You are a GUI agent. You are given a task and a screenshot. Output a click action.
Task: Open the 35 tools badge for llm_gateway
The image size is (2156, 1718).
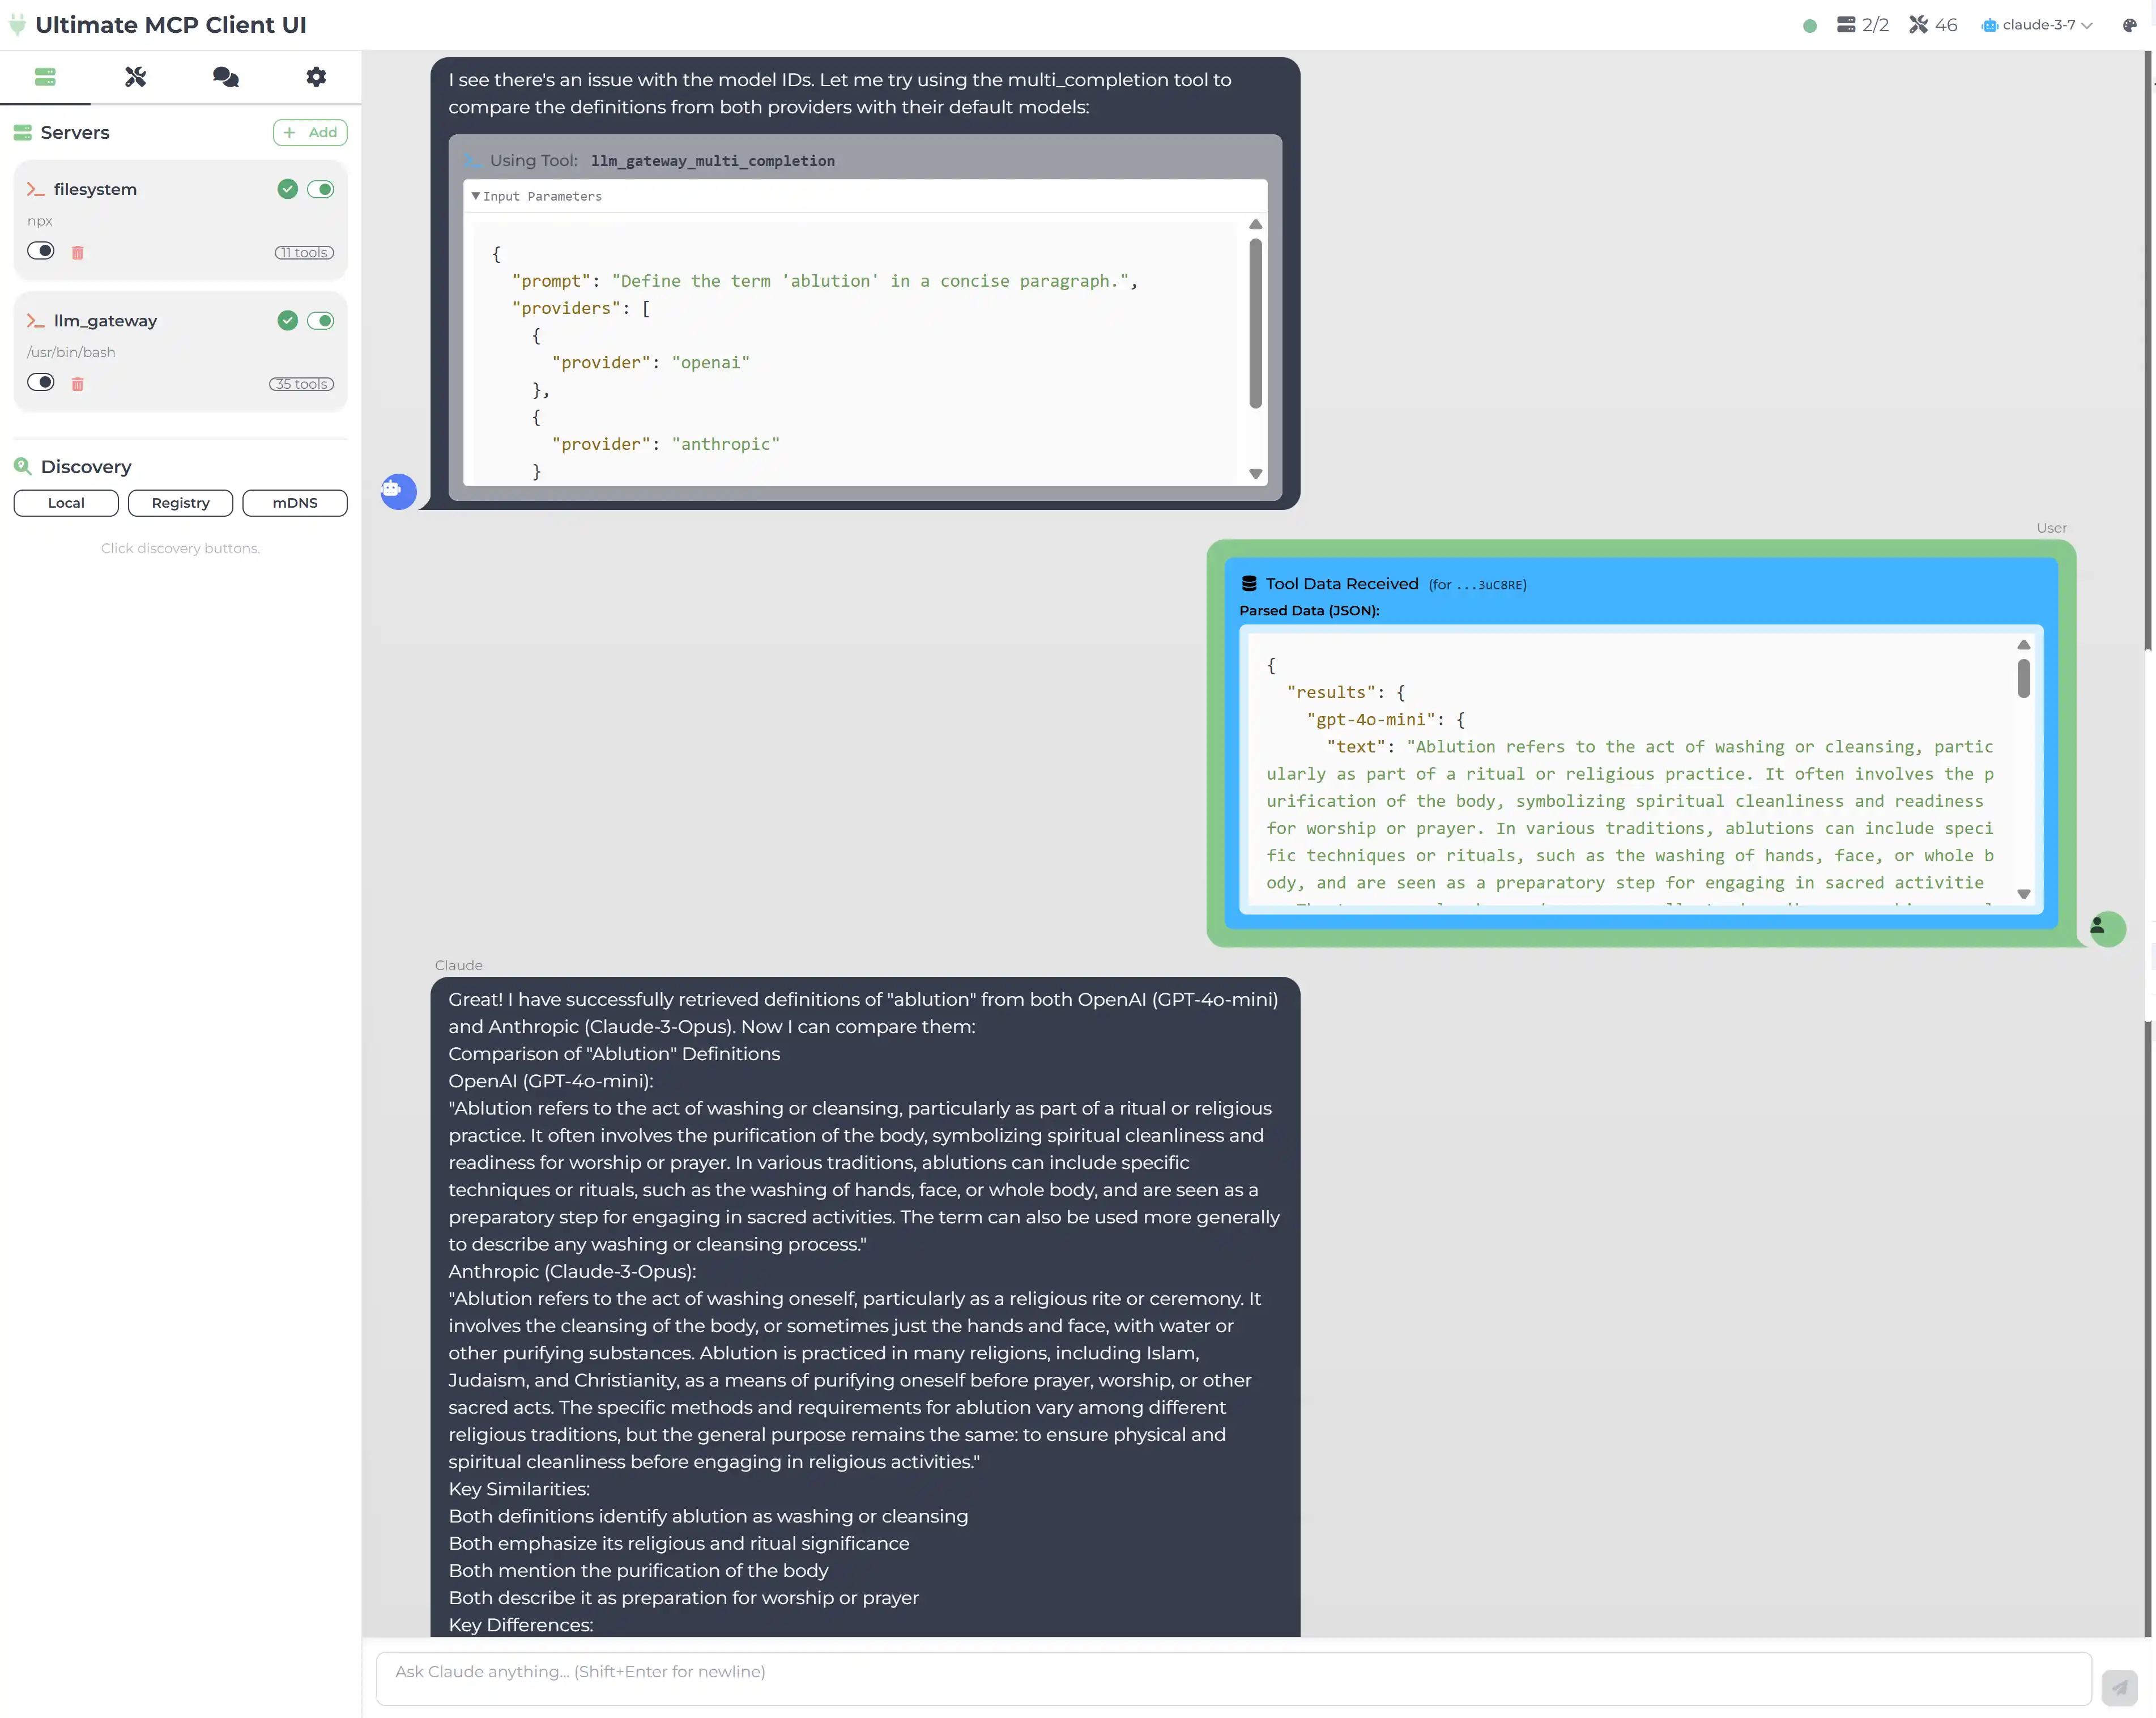click(x=301, y=384)
